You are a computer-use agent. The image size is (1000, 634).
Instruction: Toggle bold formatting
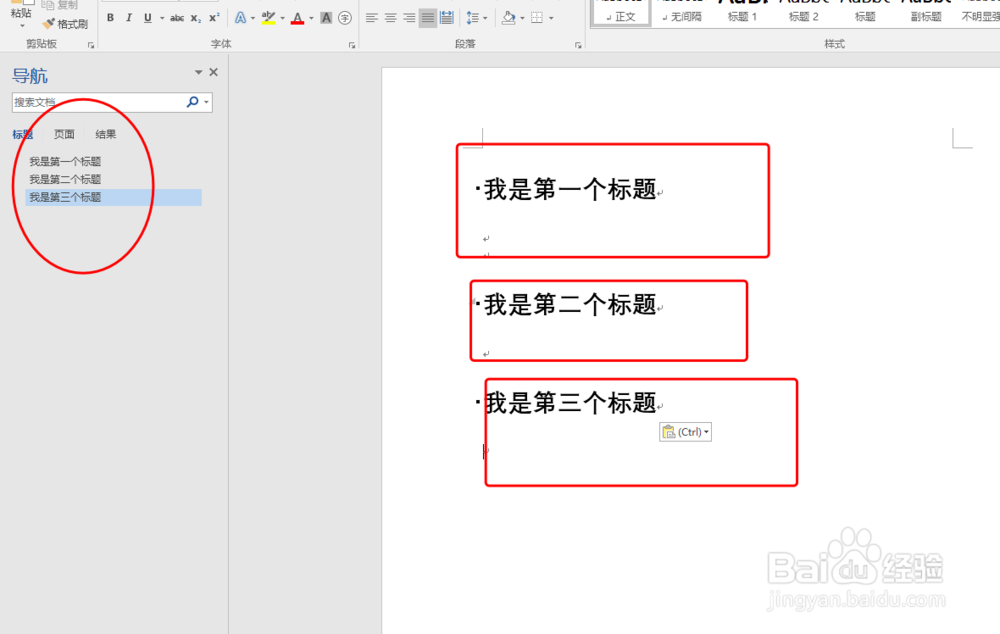[110, 18]
